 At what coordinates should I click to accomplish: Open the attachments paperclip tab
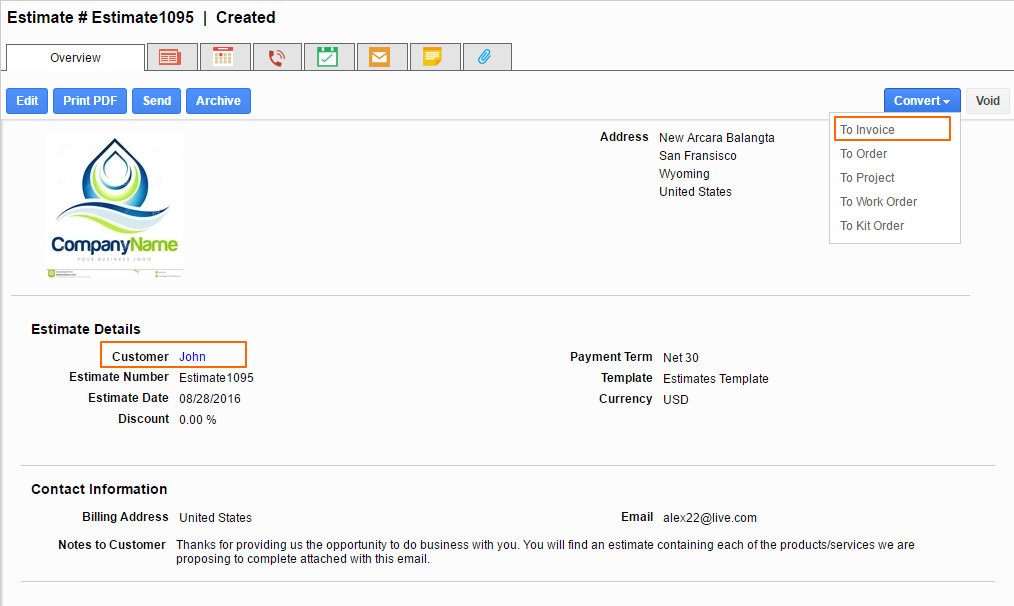[x=486, y=57]
